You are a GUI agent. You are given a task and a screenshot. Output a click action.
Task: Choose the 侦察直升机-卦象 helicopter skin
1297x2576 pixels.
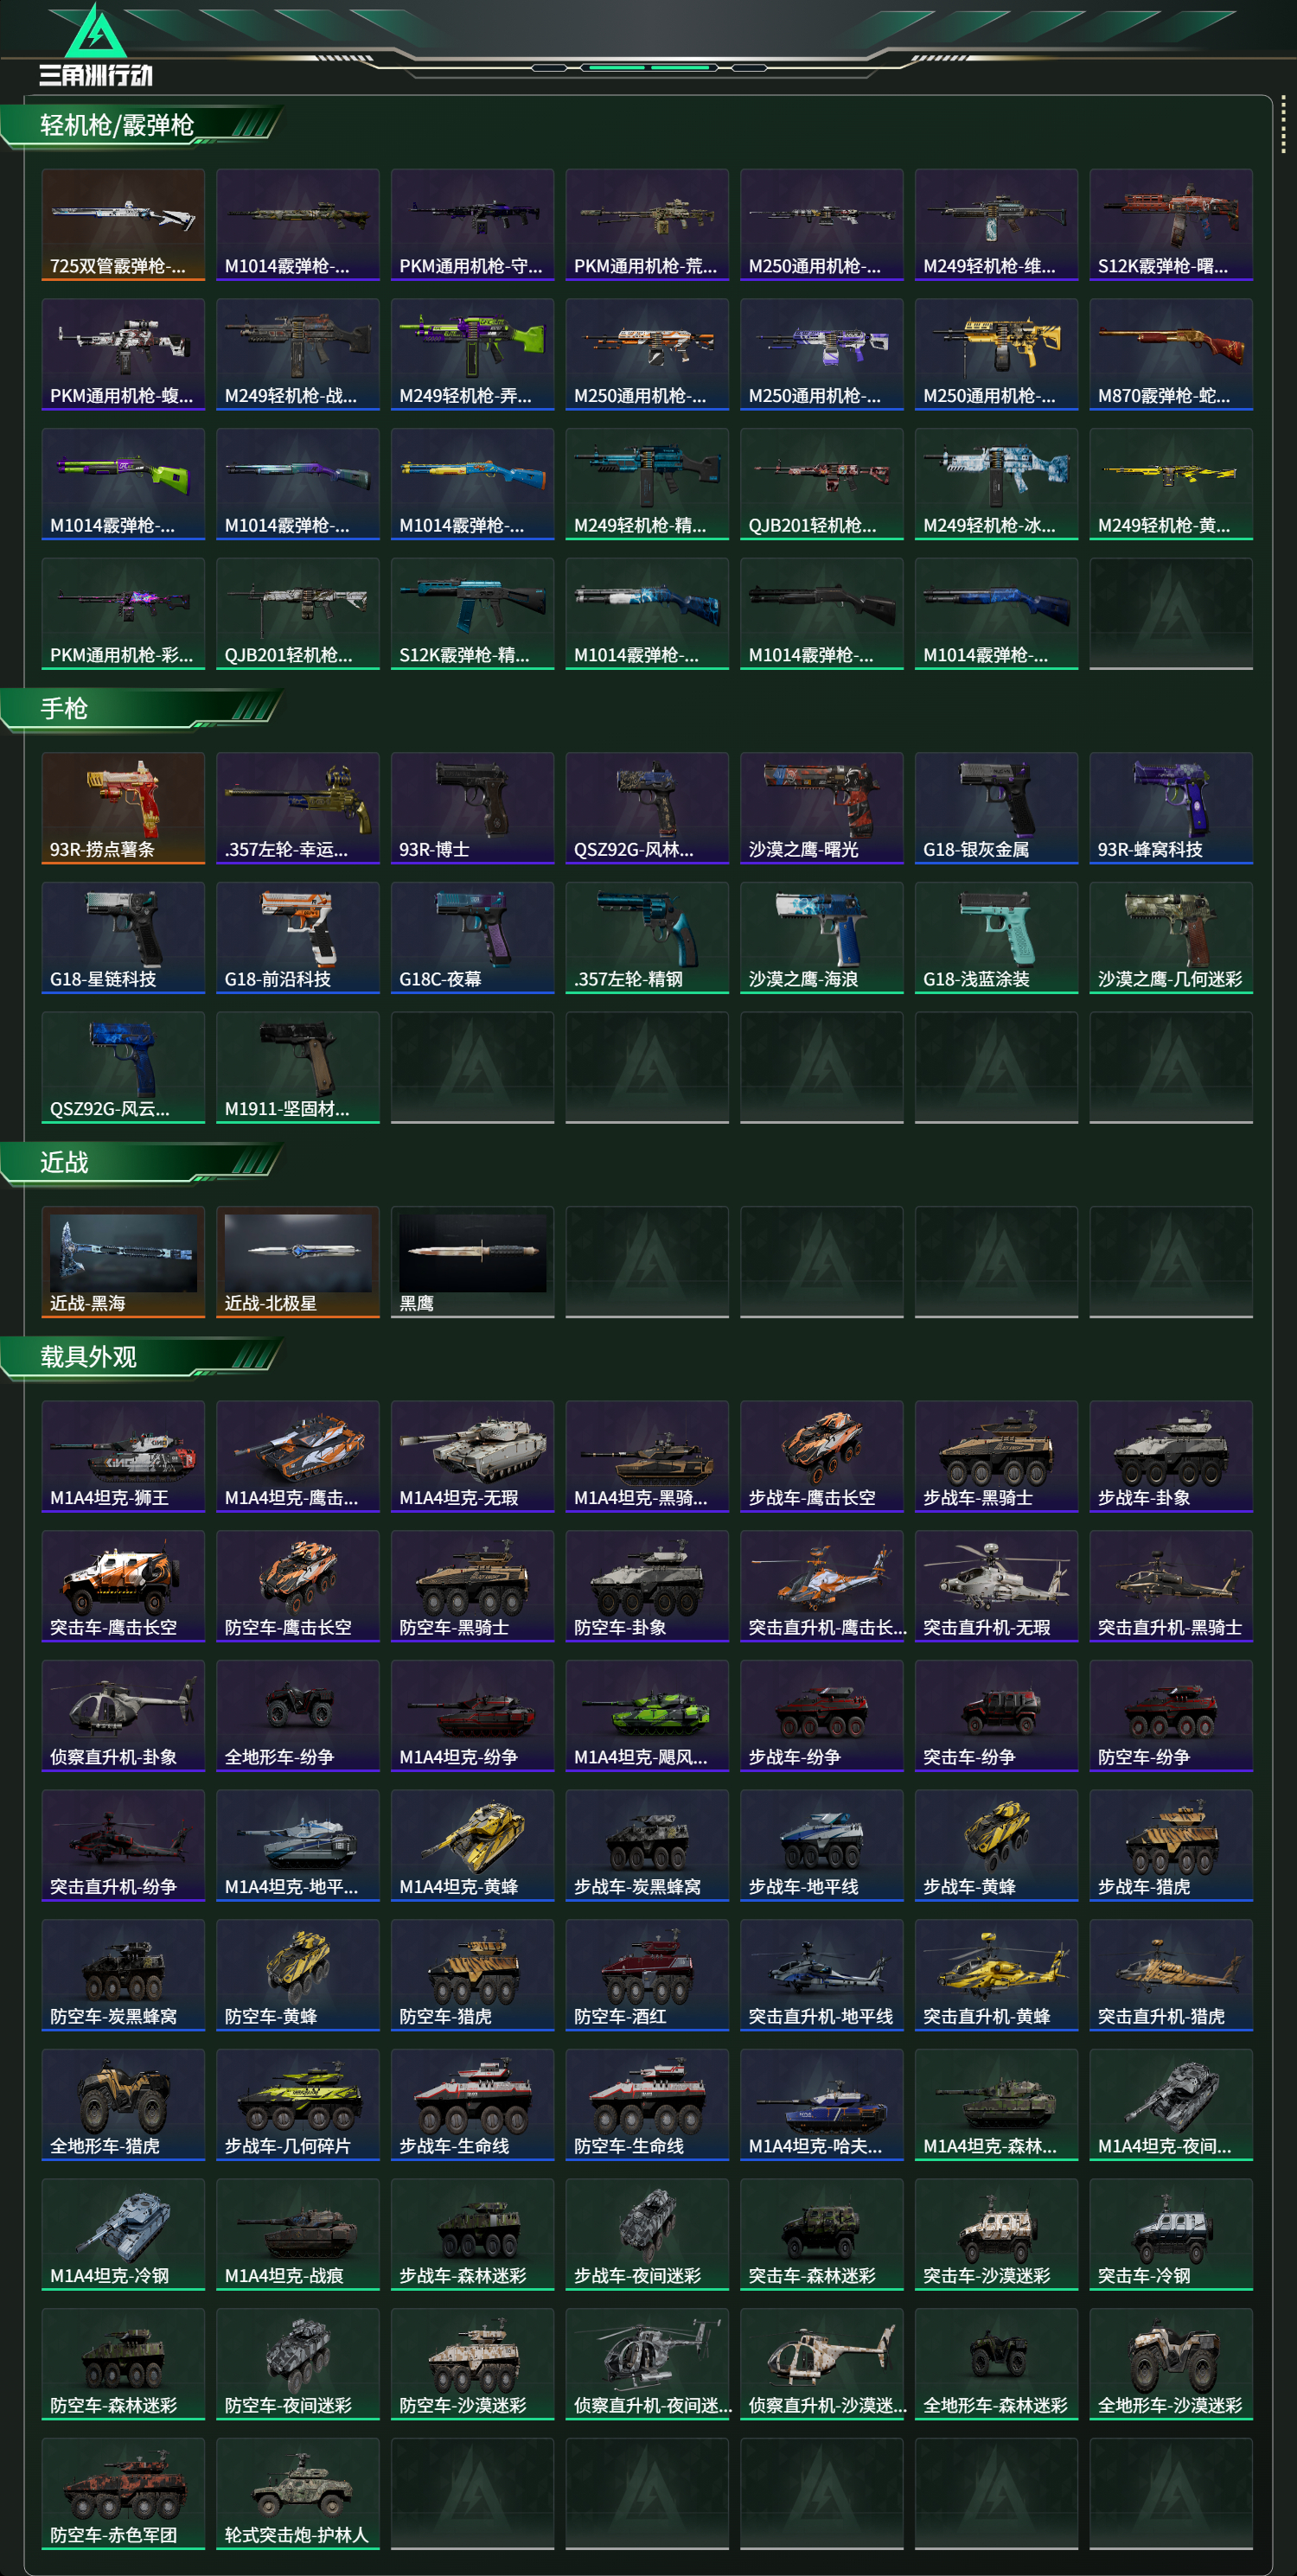click(123, 1715)
